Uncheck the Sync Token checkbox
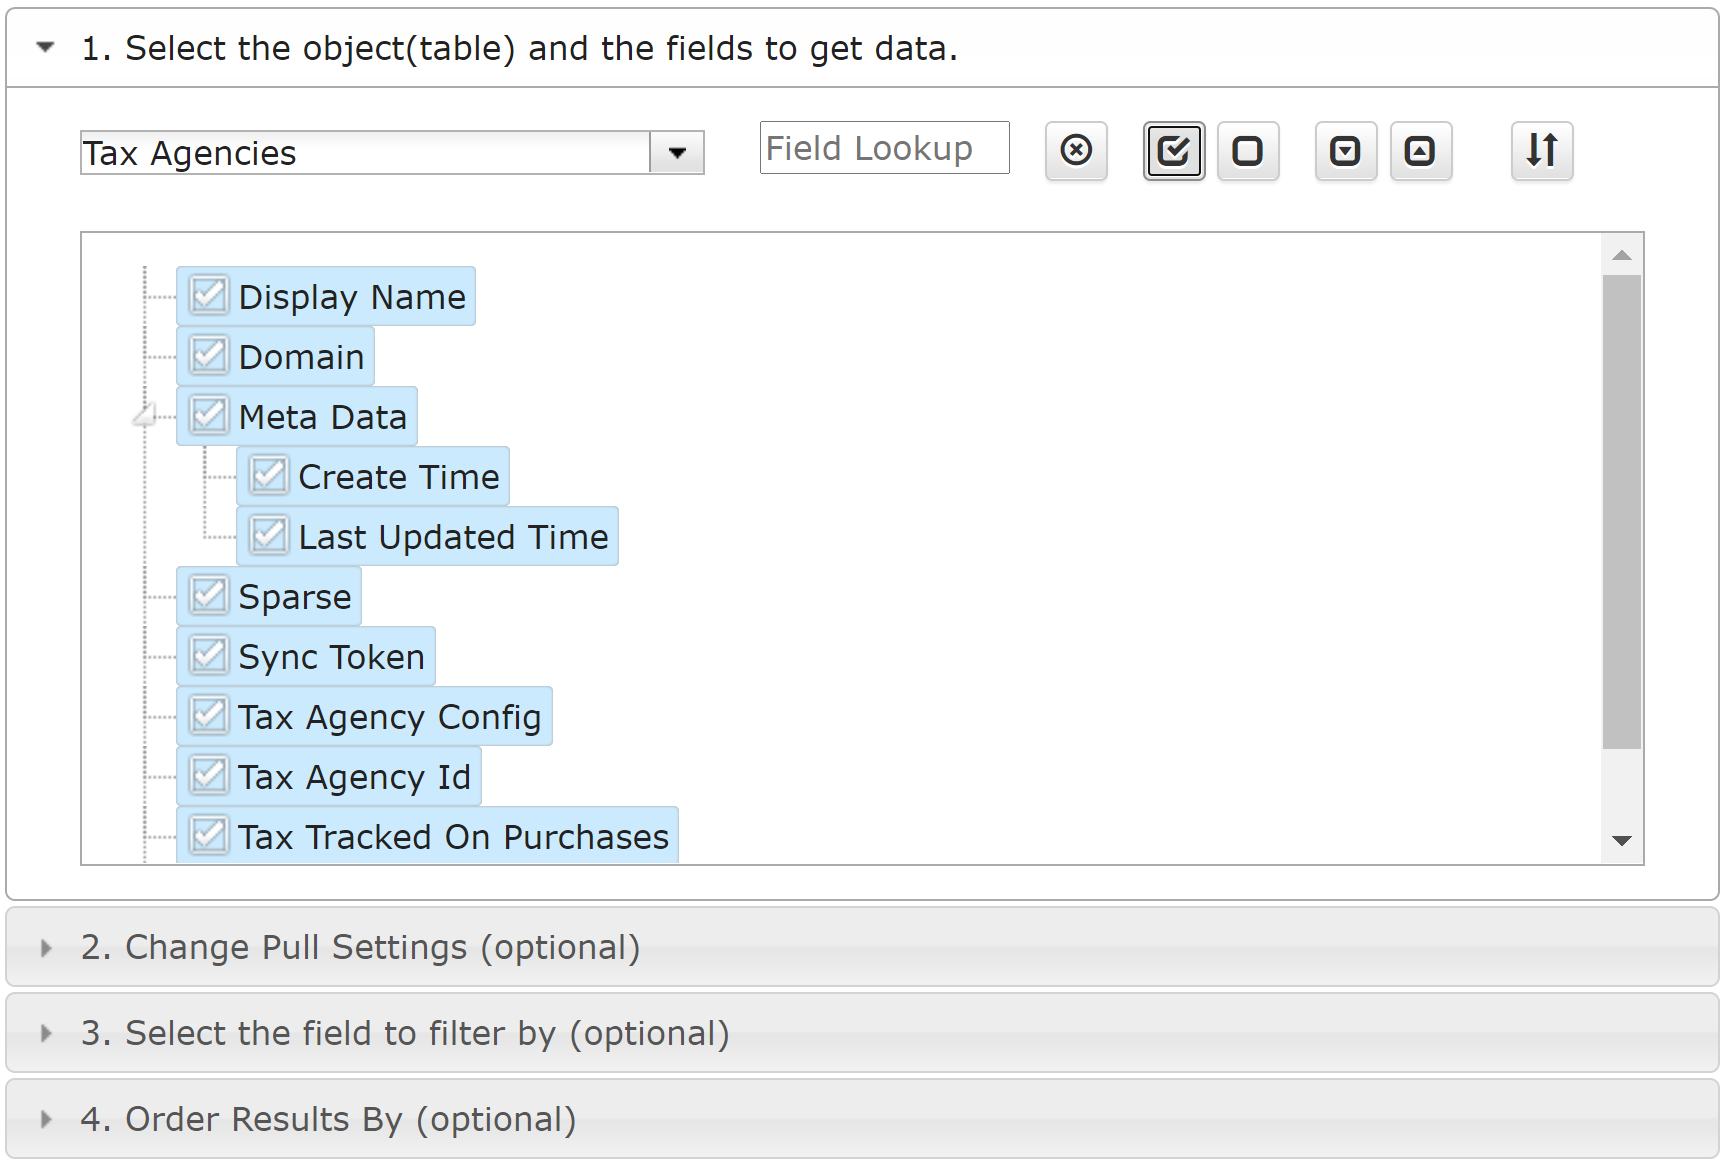Image resolution: width=1728 pixels, height=1164 pixels. pos(209,656)
